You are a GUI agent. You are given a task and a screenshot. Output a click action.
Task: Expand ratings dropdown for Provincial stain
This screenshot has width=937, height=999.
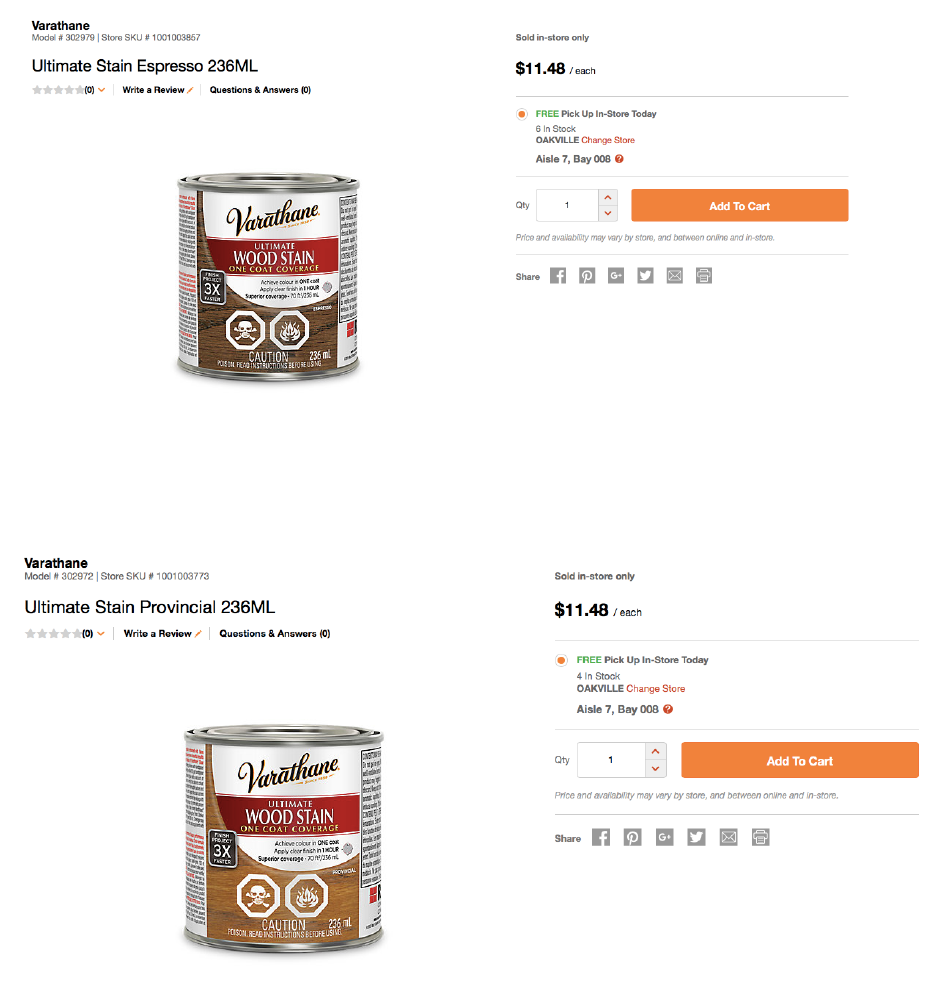pos(101,633)
